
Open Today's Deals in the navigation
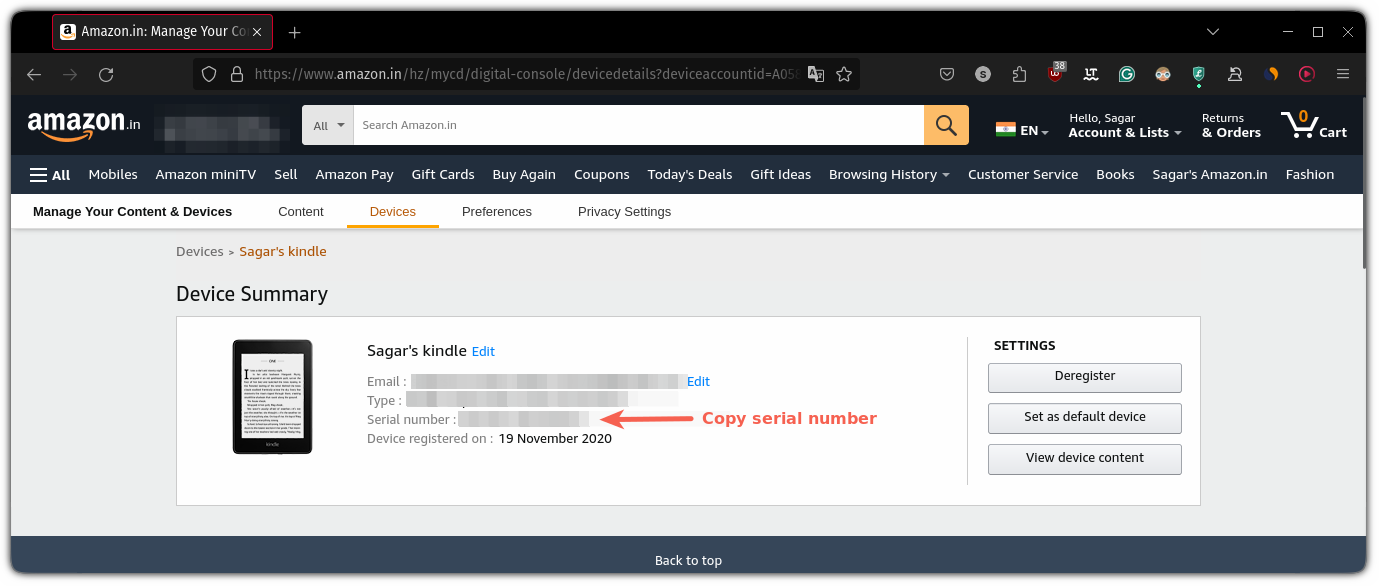tap(689, 174)
